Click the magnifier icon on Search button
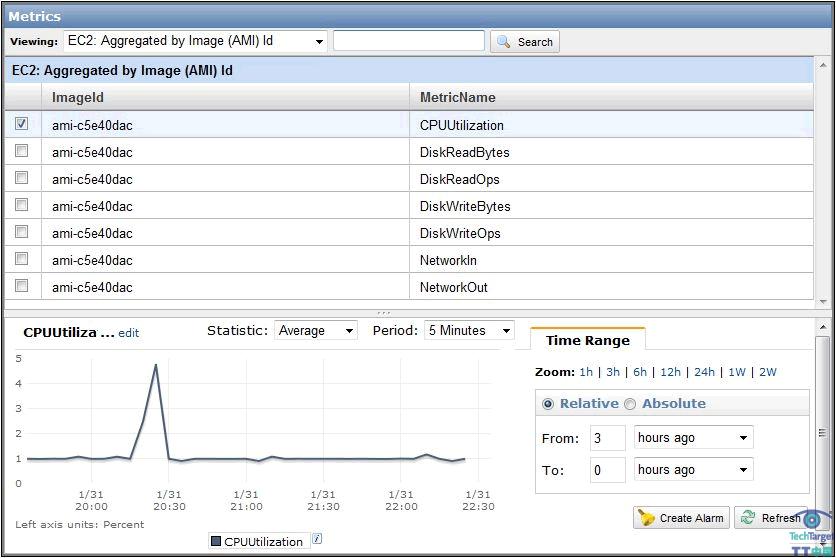 click(503, 42)
